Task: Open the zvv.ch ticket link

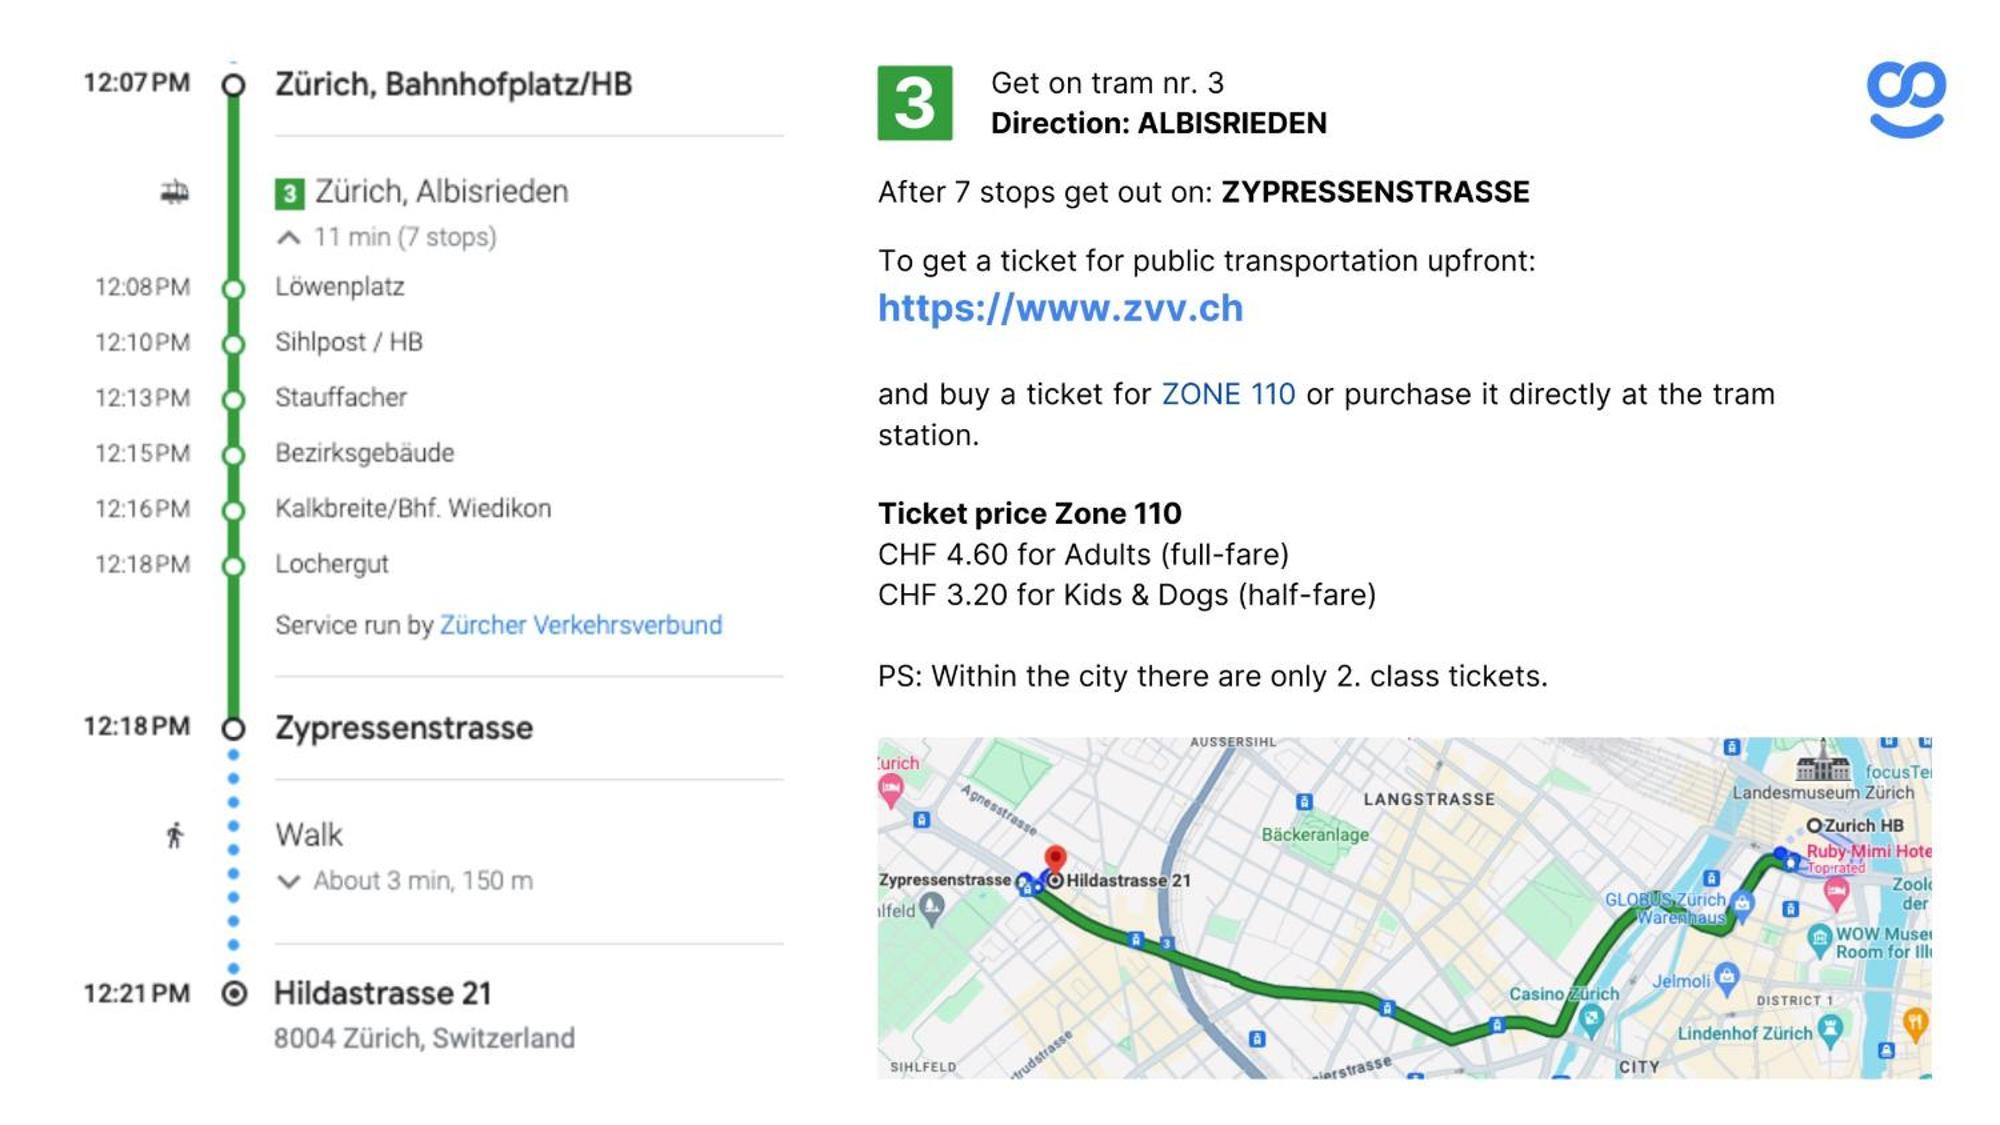Action: (1060, 308)
